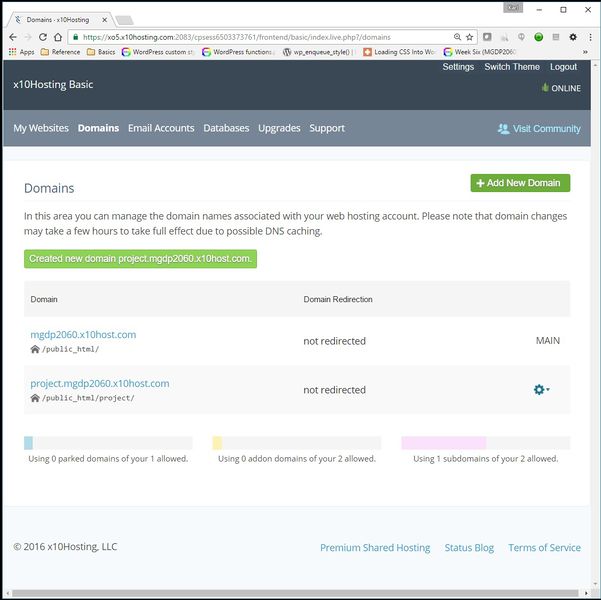601x600 pixels.
Task: Click Logout in the header
Action: coord(563,67)
